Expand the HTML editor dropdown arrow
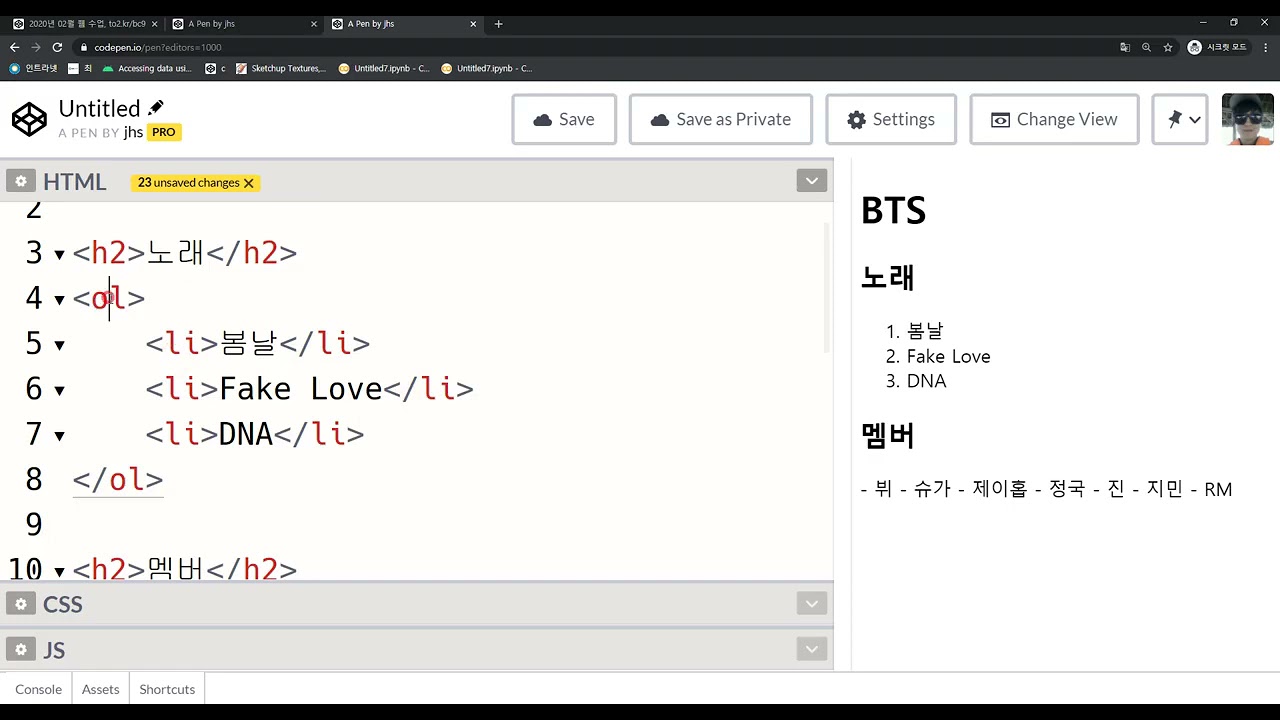Viewport: 1280px width, 720px height. point(811,181)
